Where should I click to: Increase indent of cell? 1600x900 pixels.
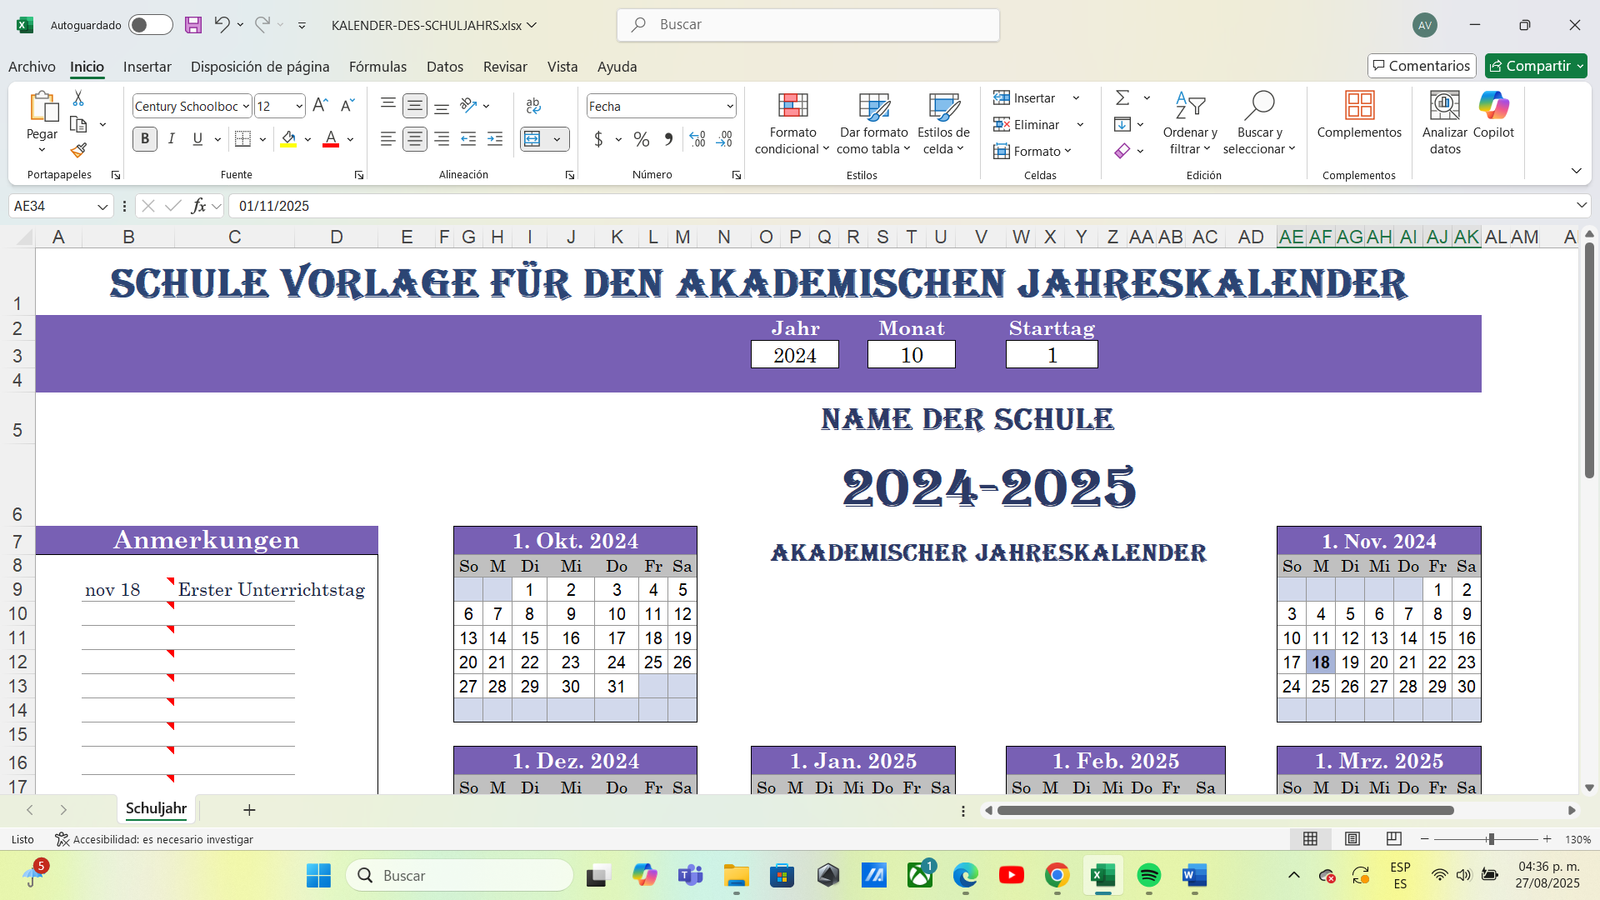coord(495,139)
